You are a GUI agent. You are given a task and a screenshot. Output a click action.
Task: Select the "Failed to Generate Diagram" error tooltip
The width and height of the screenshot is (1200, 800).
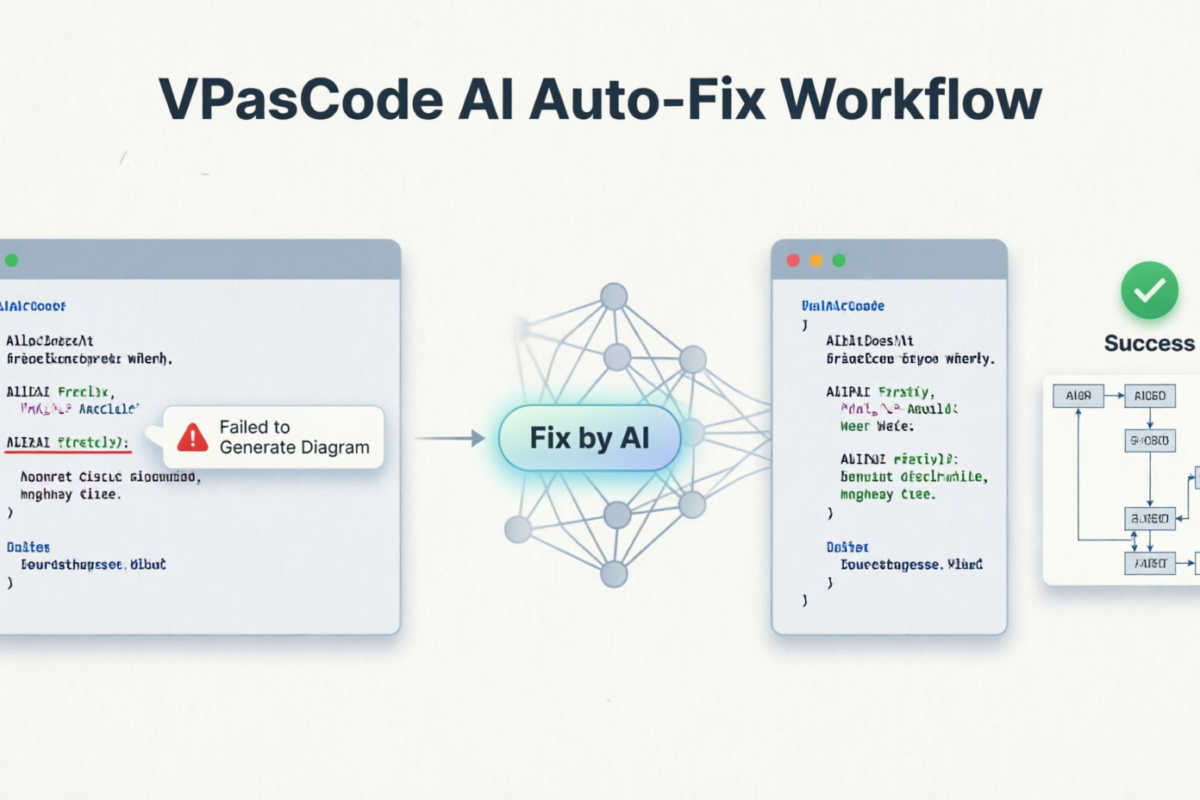(272, 437)
